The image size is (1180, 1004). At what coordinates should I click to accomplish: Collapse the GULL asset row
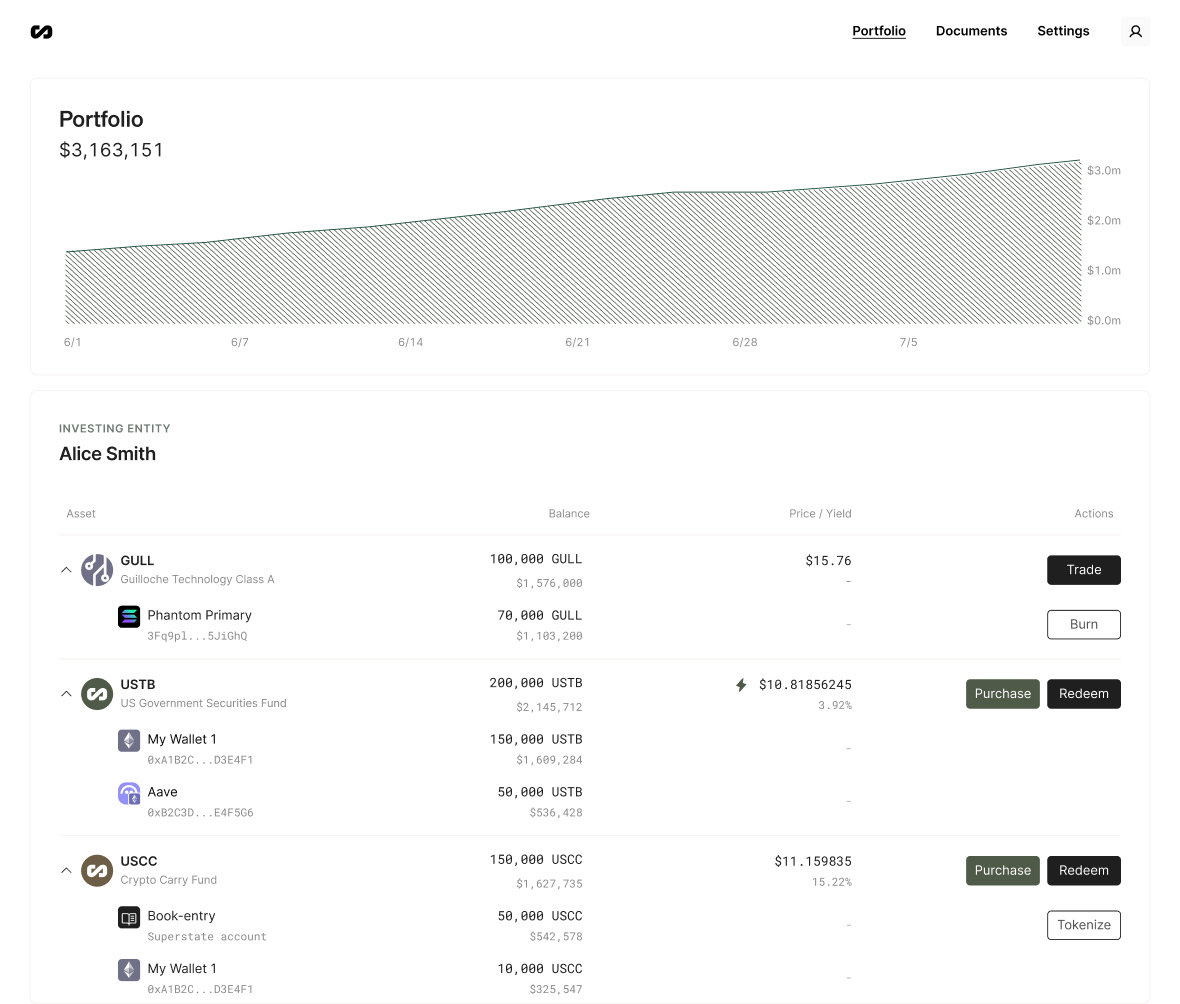click(66, 570)
